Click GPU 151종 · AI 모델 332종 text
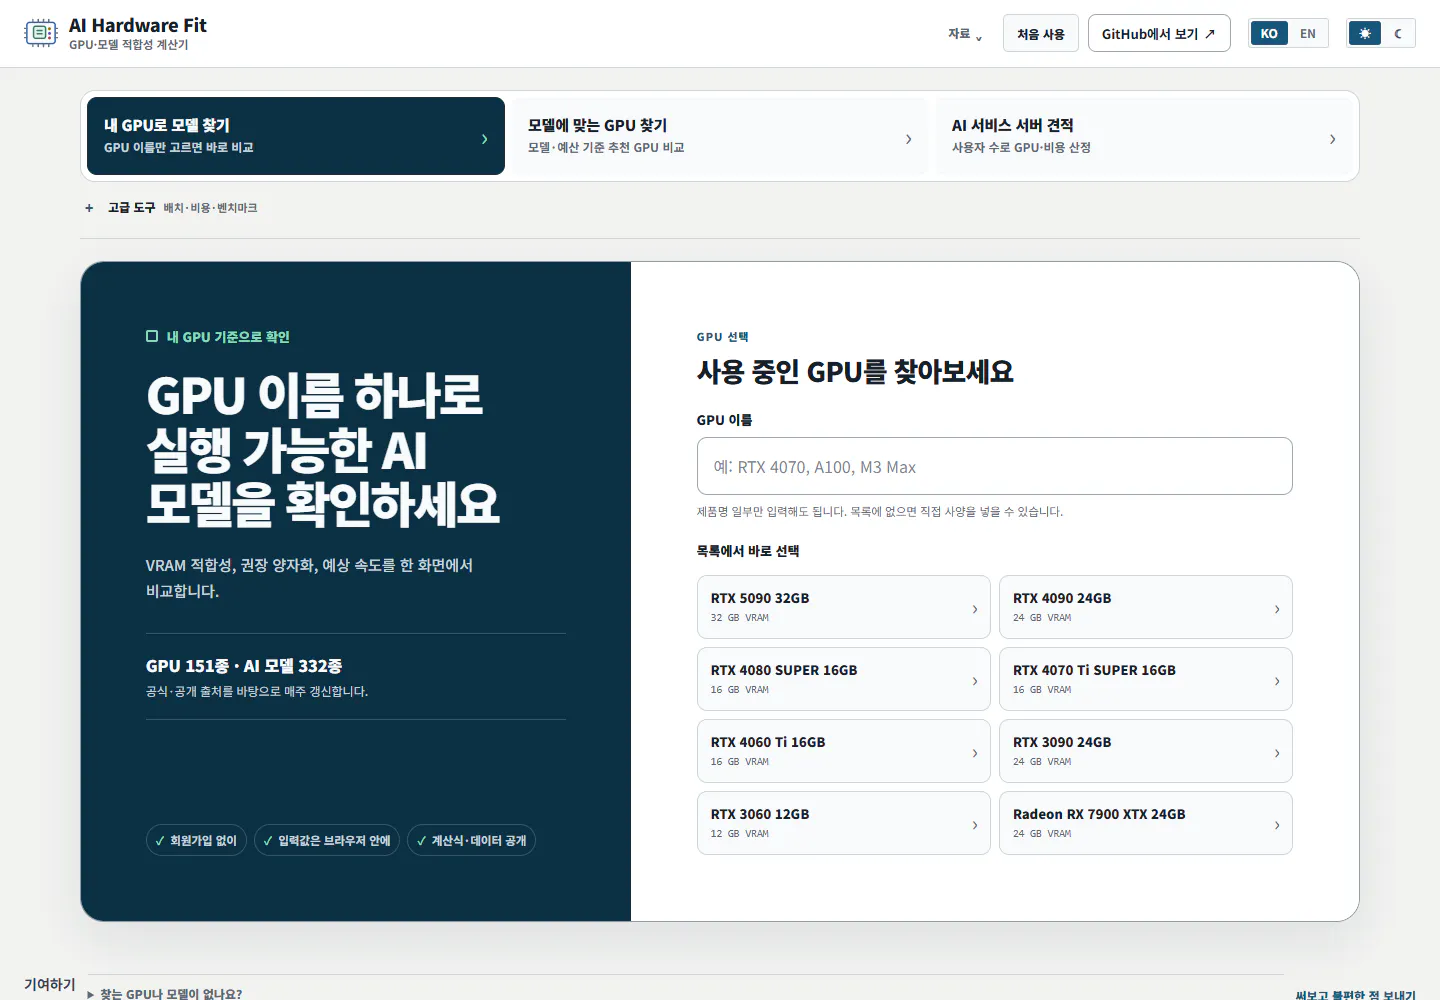The width and height of the screenshot is (1440, 1000). pos(244,666)
